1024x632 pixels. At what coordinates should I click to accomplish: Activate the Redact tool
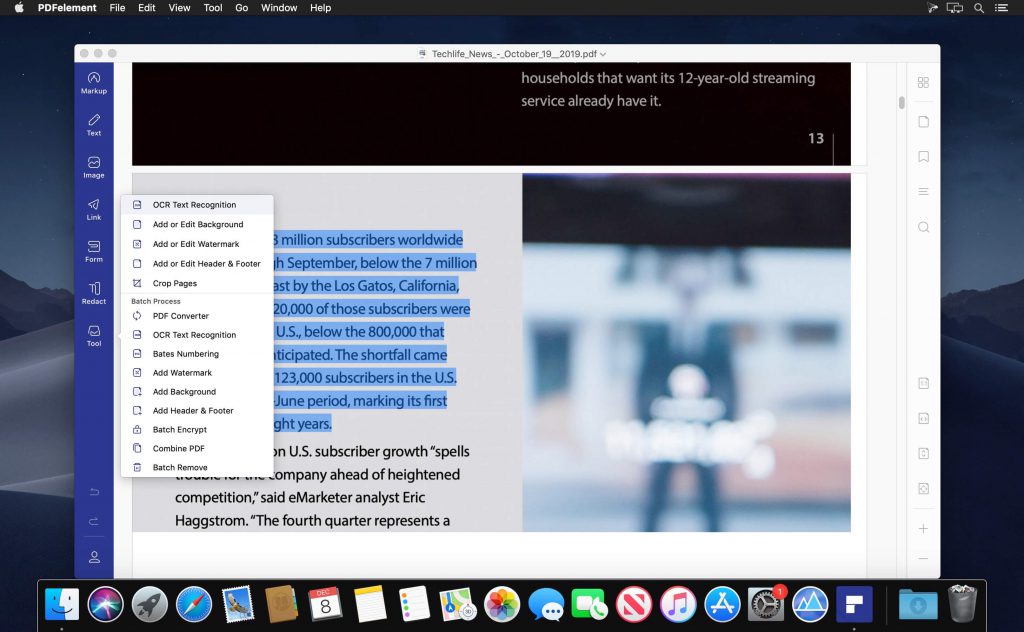(x=93, y=295)
